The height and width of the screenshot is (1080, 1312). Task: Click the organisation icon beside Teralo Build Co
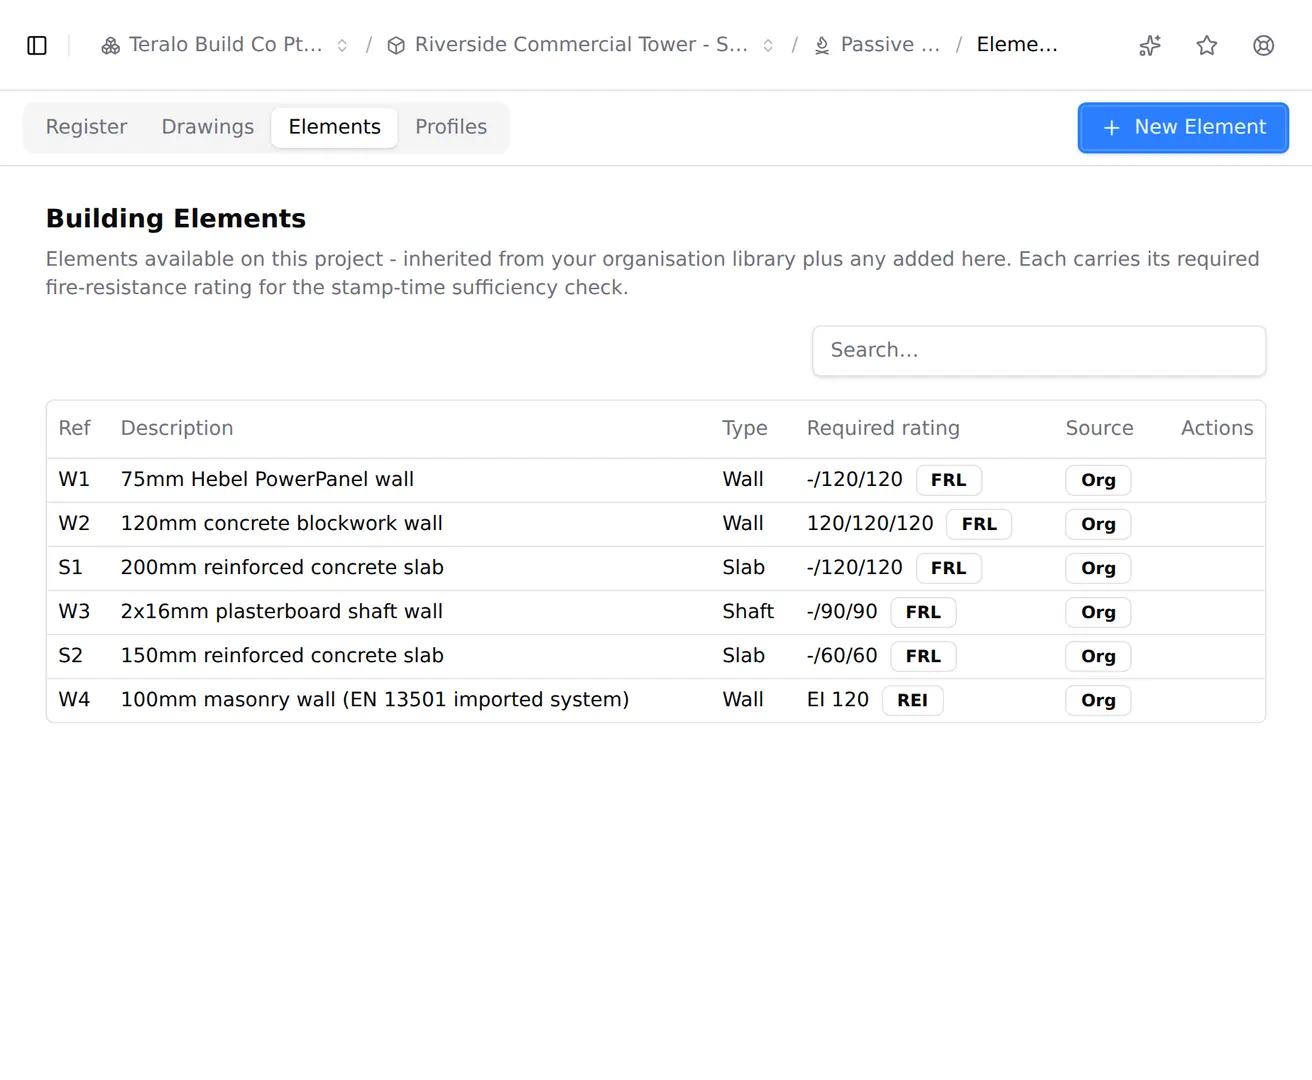point(111,45)
